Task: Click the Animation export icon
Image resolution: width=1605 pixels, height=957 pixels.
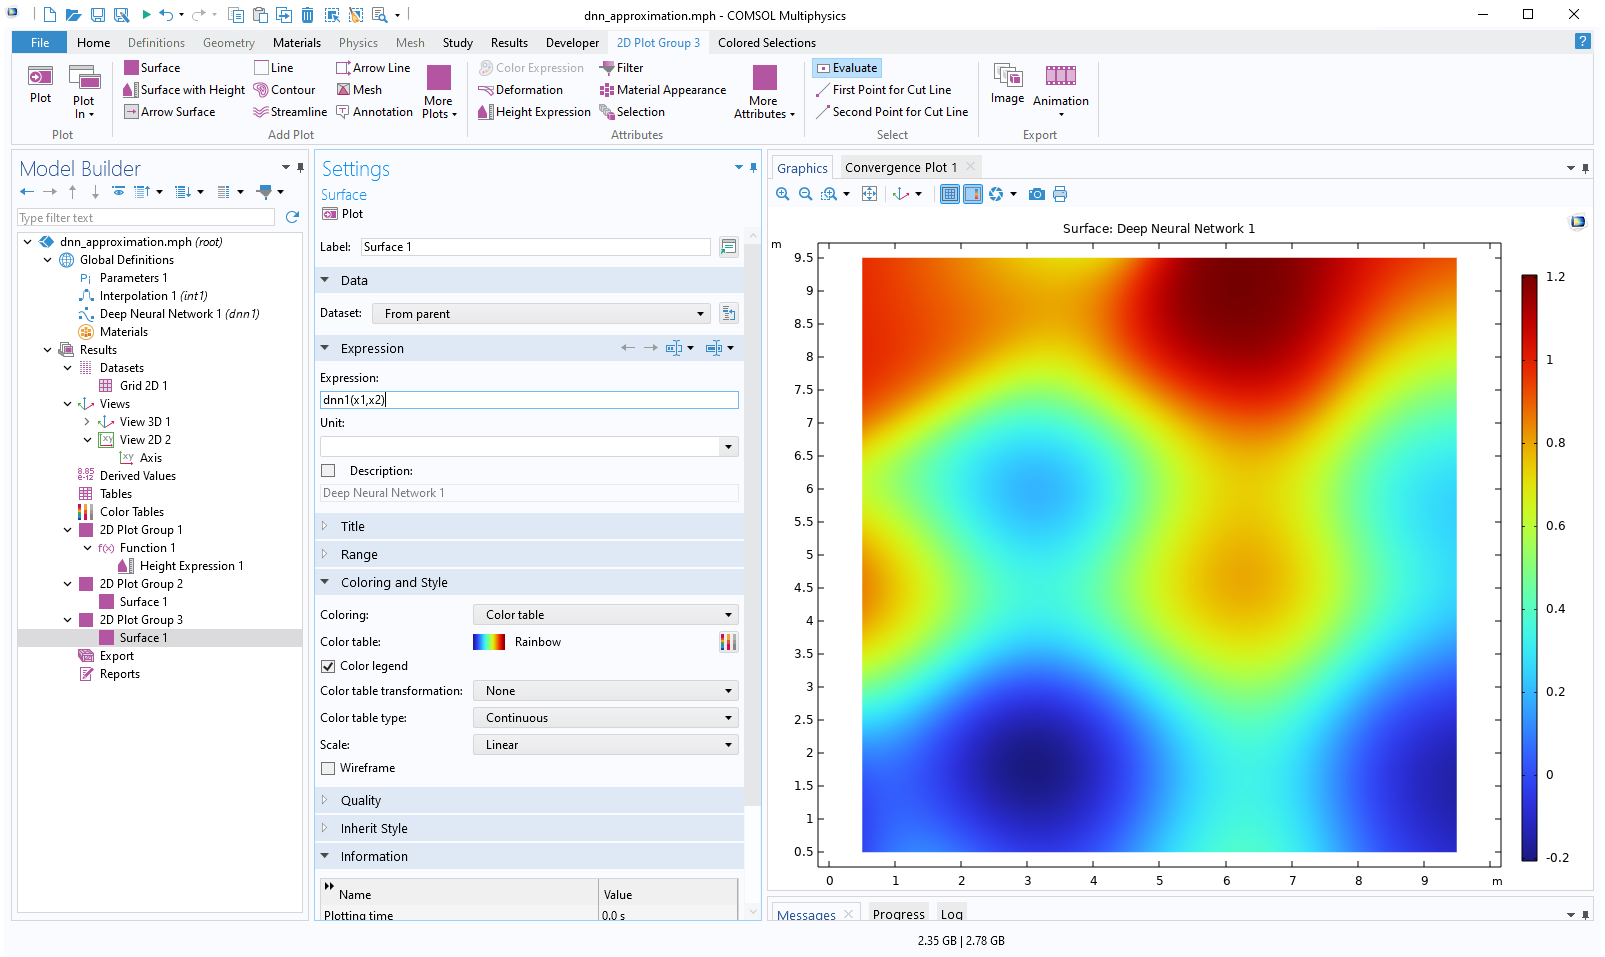Action: (x=1060, y=77)
